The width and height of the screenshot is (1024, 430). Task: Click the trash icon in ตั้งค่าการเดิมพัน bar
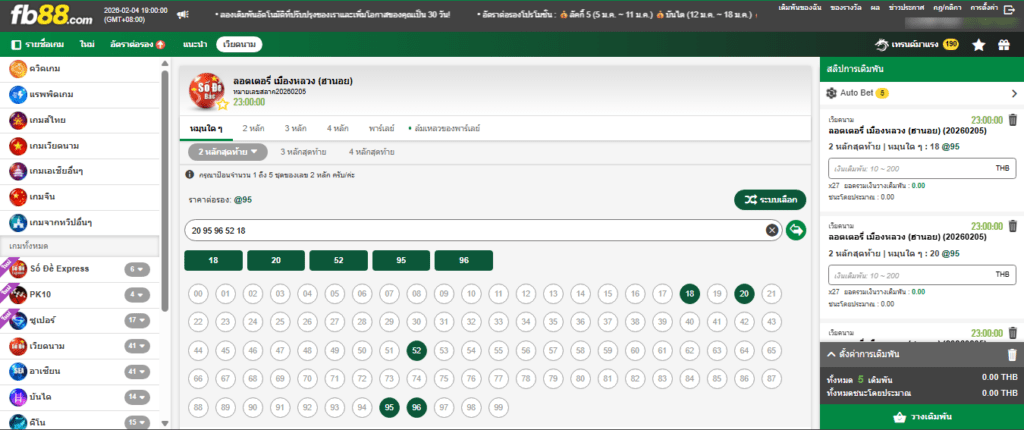tap(1012, 354)
